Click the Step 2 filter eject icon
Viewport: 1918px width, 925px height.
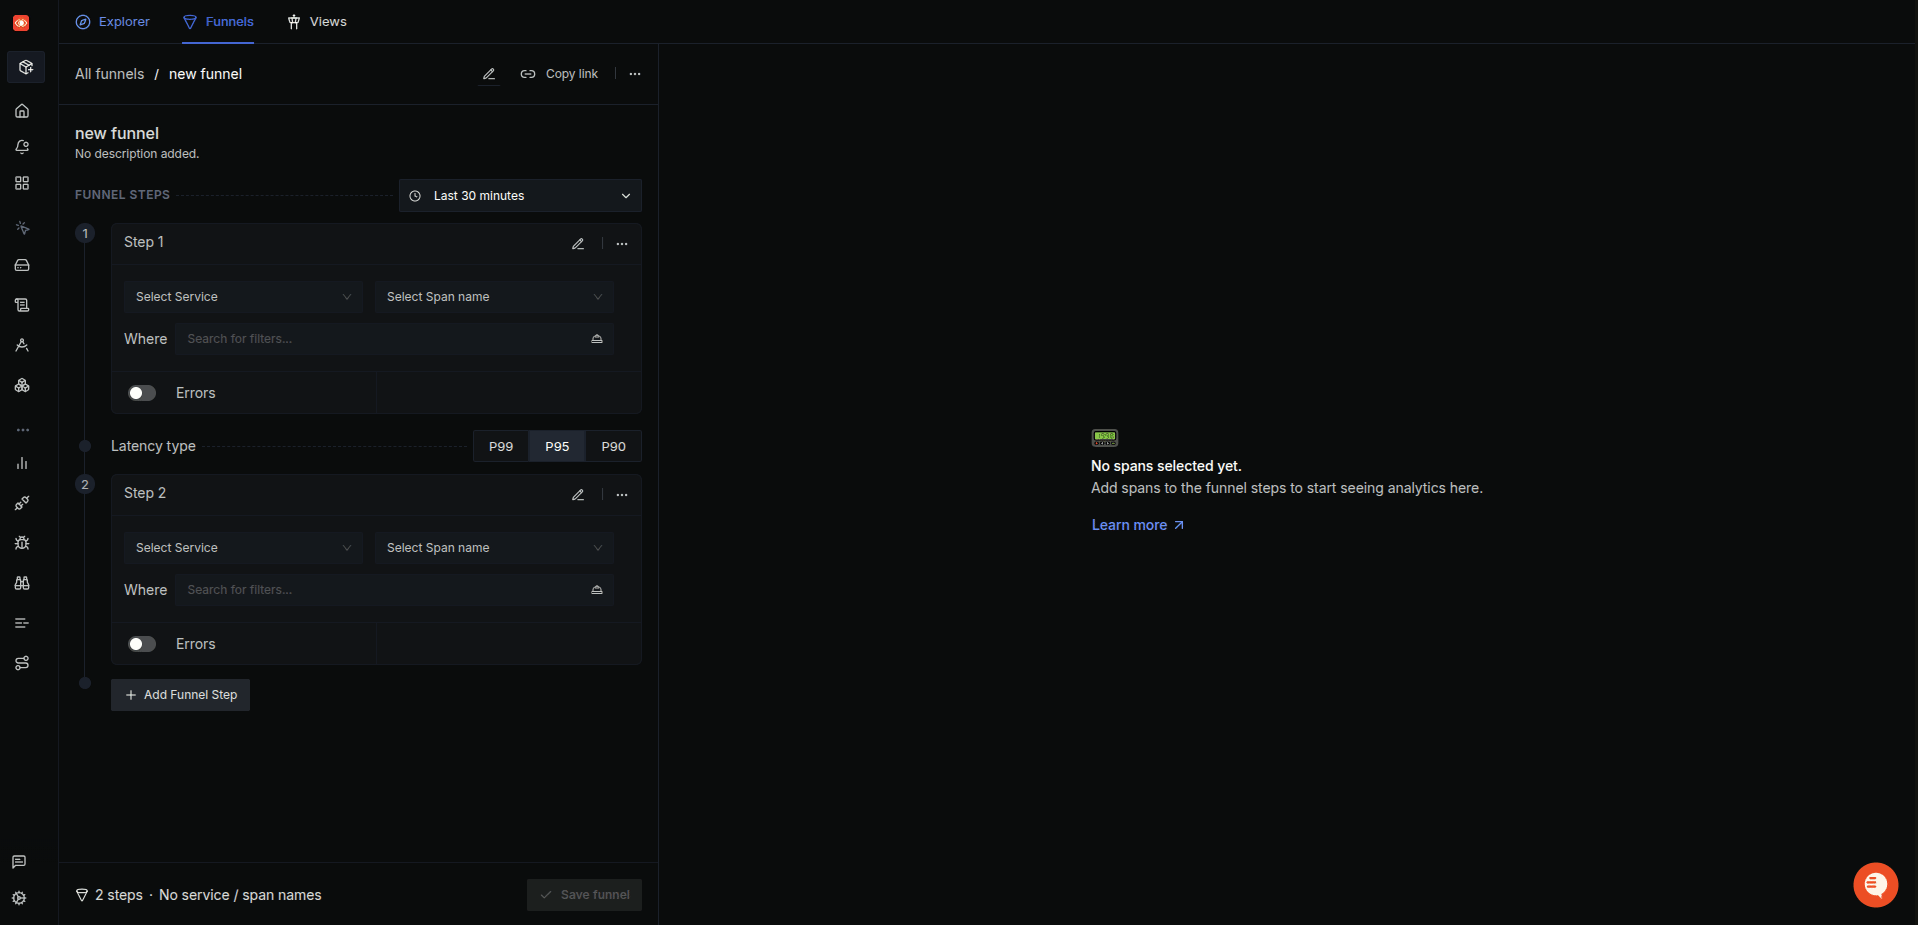coord(597,590)
